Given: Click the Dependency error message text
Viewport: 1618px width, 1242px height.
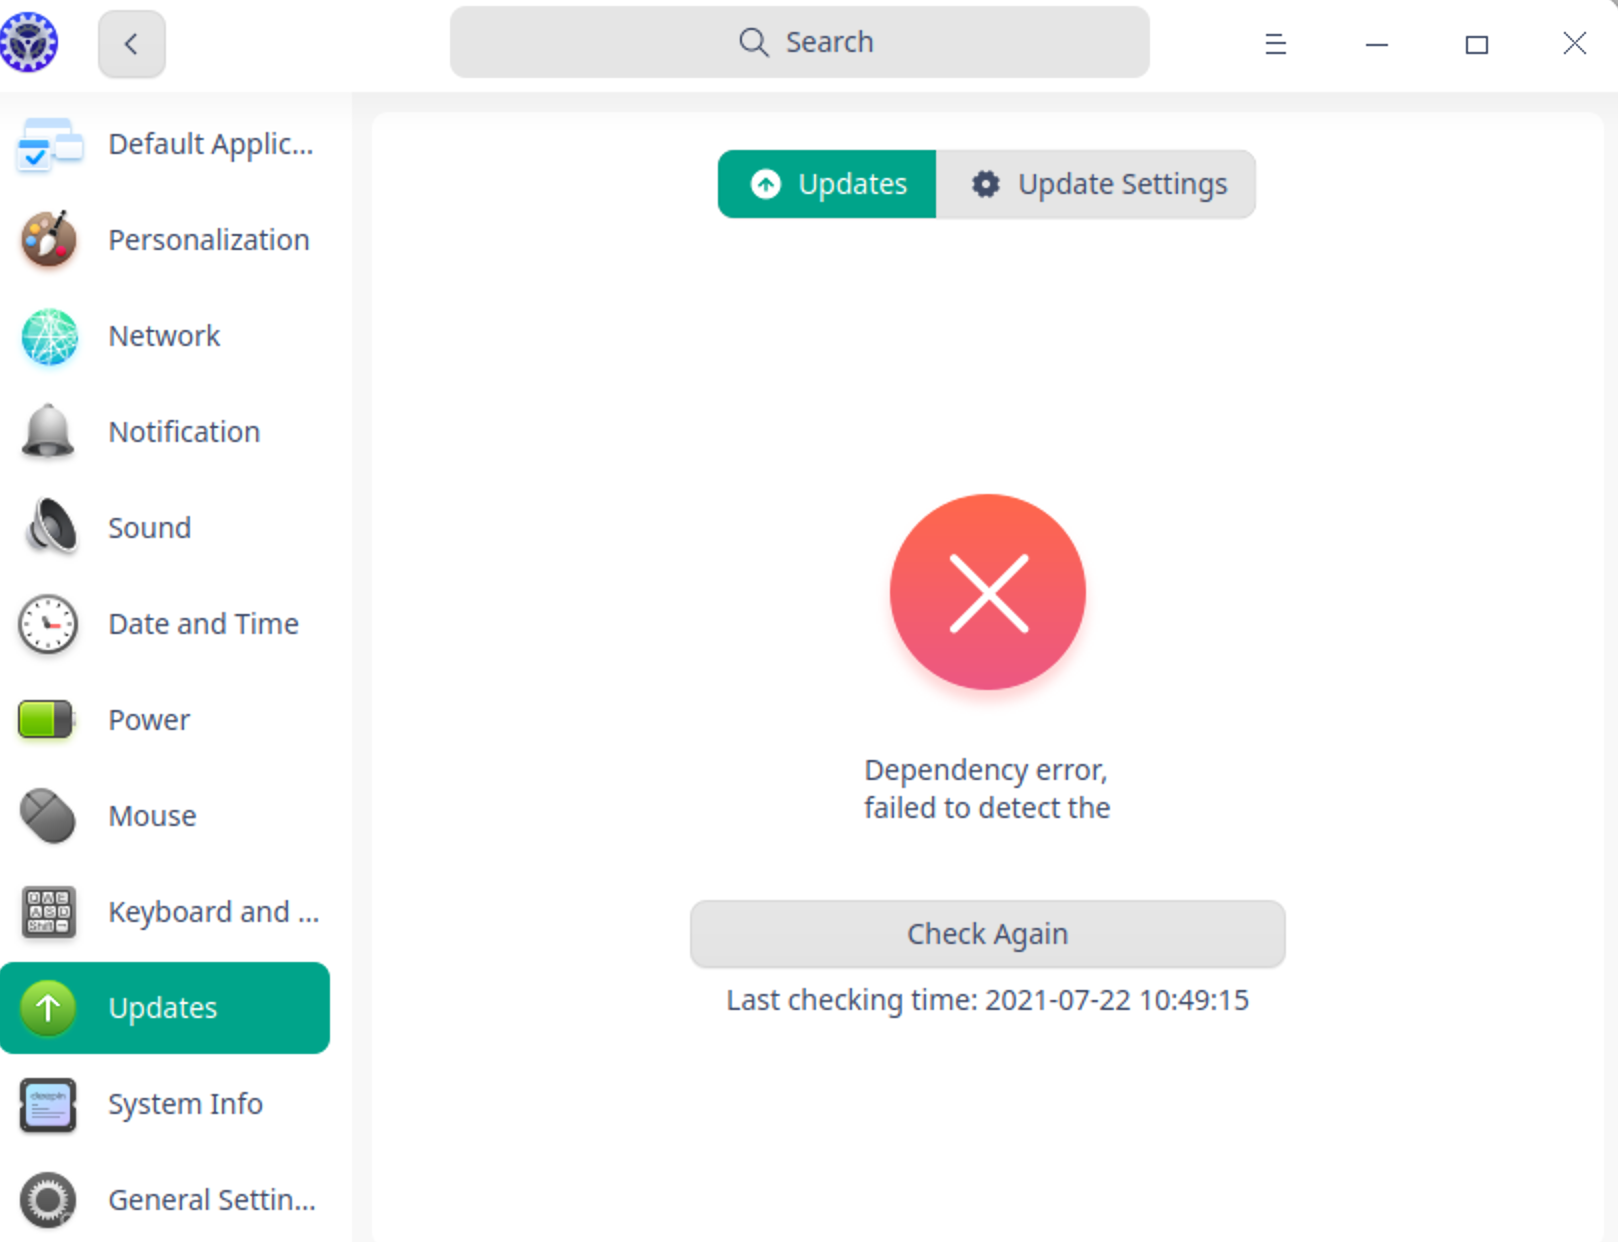Looking at the screenshot, I should (988, 789).
